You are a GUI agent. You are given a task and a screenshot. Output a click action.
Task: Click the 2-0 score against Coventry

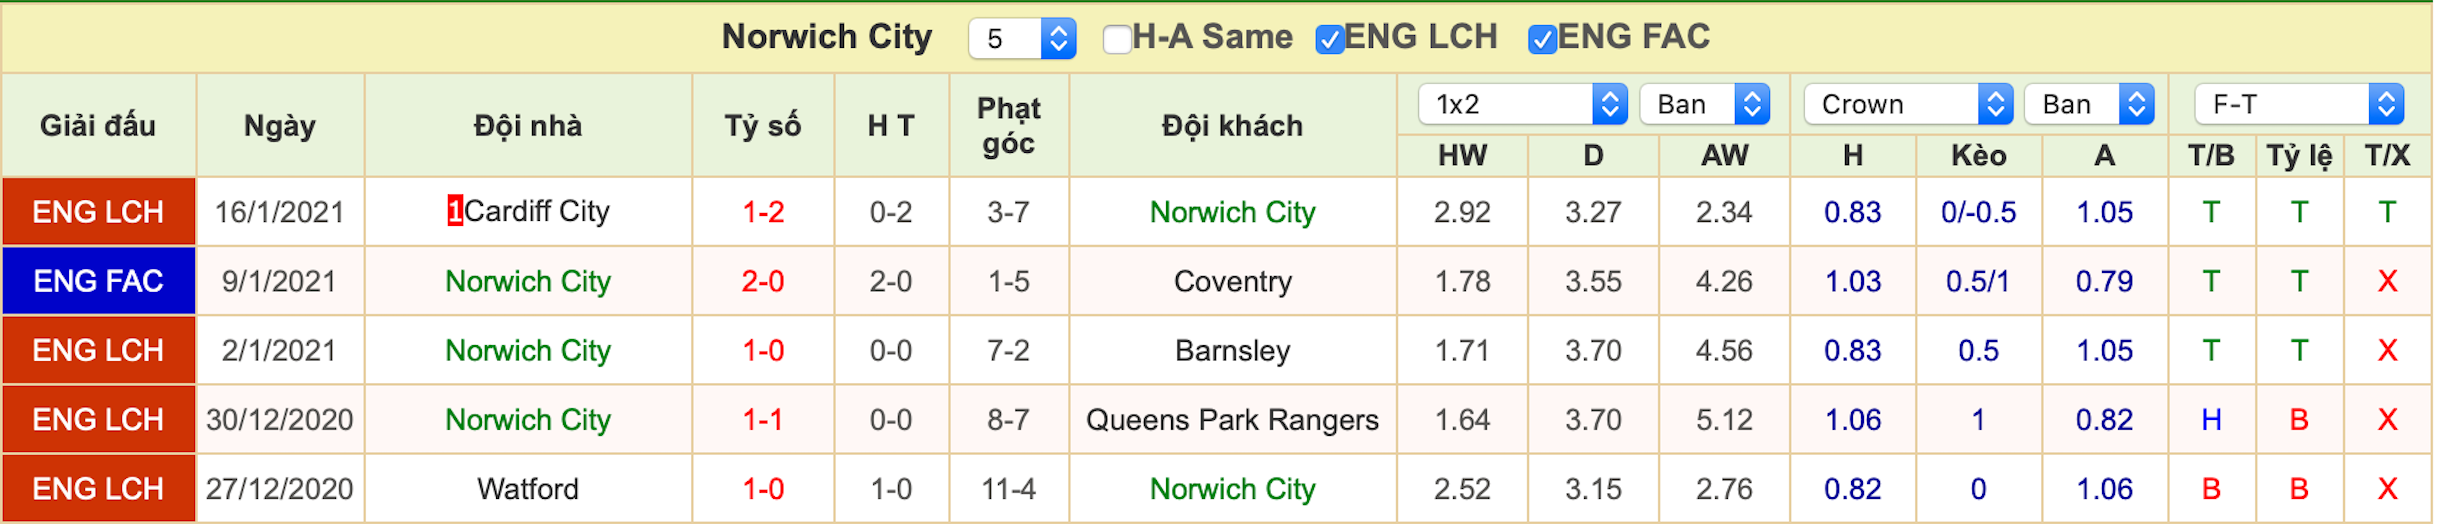(x=763, y=281)
